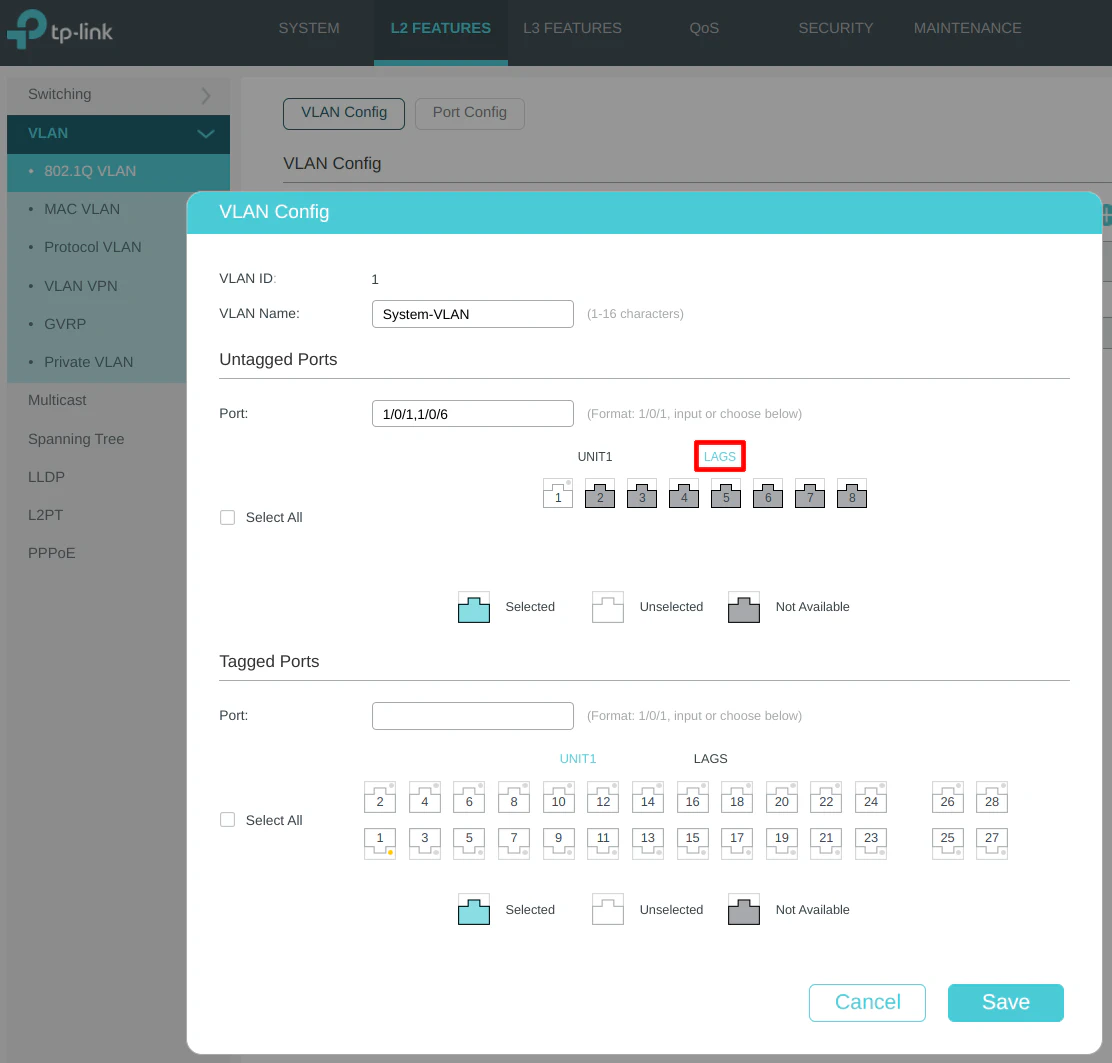Select tagged port 27 icon
This screenshot has width=1112, height=1063.
click(x=992, y=843)
